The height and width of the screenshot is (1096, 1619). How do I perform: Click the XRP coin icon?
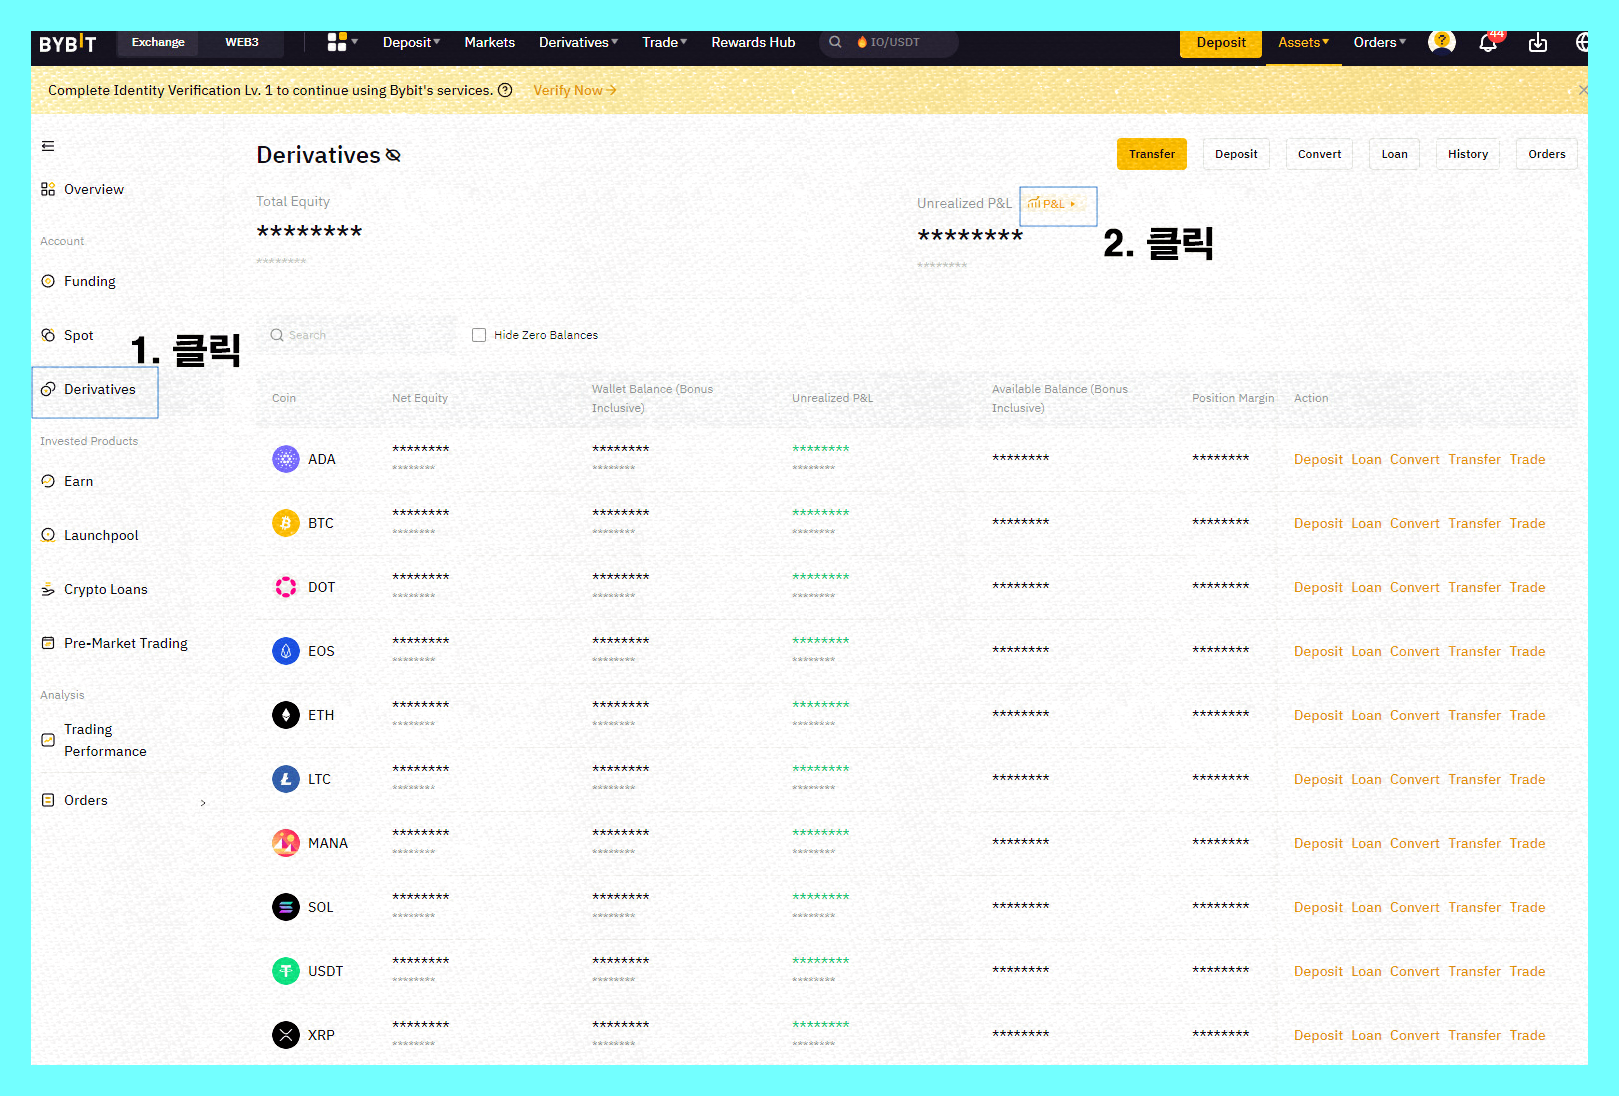[286, 1035]
